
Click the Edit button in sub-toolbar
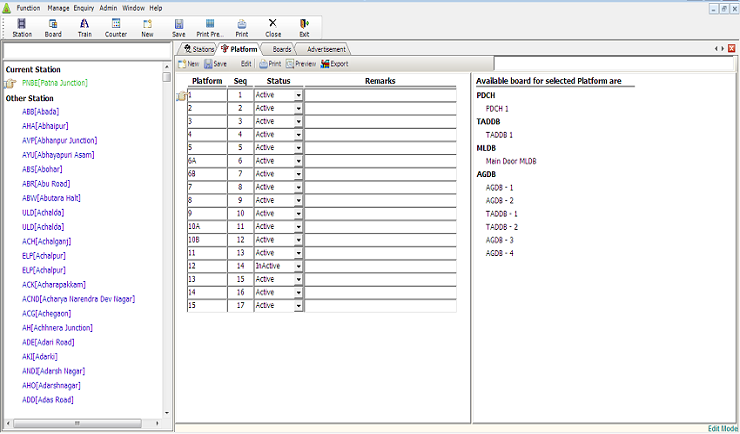tap(246, 64)
